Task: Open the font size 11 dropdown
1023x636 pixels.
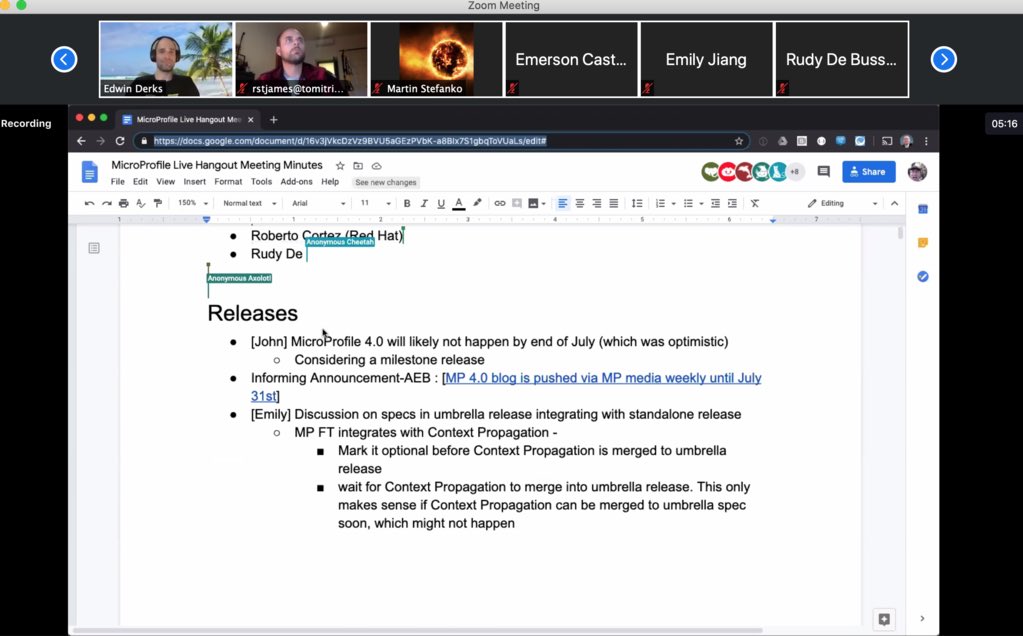Action: click(375, 203)
